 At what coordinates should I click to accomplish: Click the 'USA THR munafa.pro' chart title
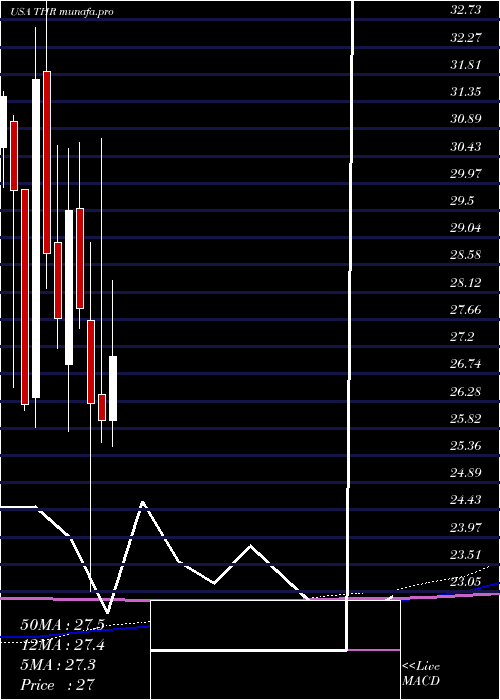pyautogui.click(x=62, y=12)
